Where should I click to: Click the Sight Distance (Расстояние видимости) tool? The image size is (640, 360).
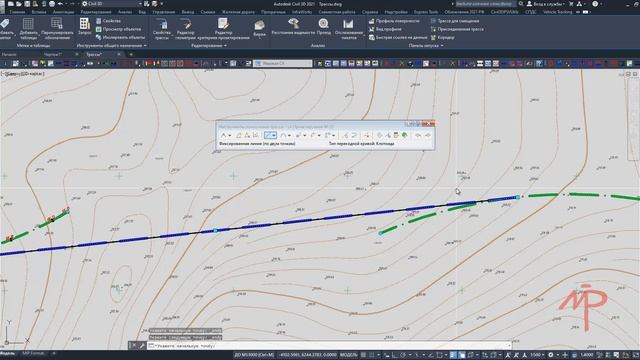(293, 27)
